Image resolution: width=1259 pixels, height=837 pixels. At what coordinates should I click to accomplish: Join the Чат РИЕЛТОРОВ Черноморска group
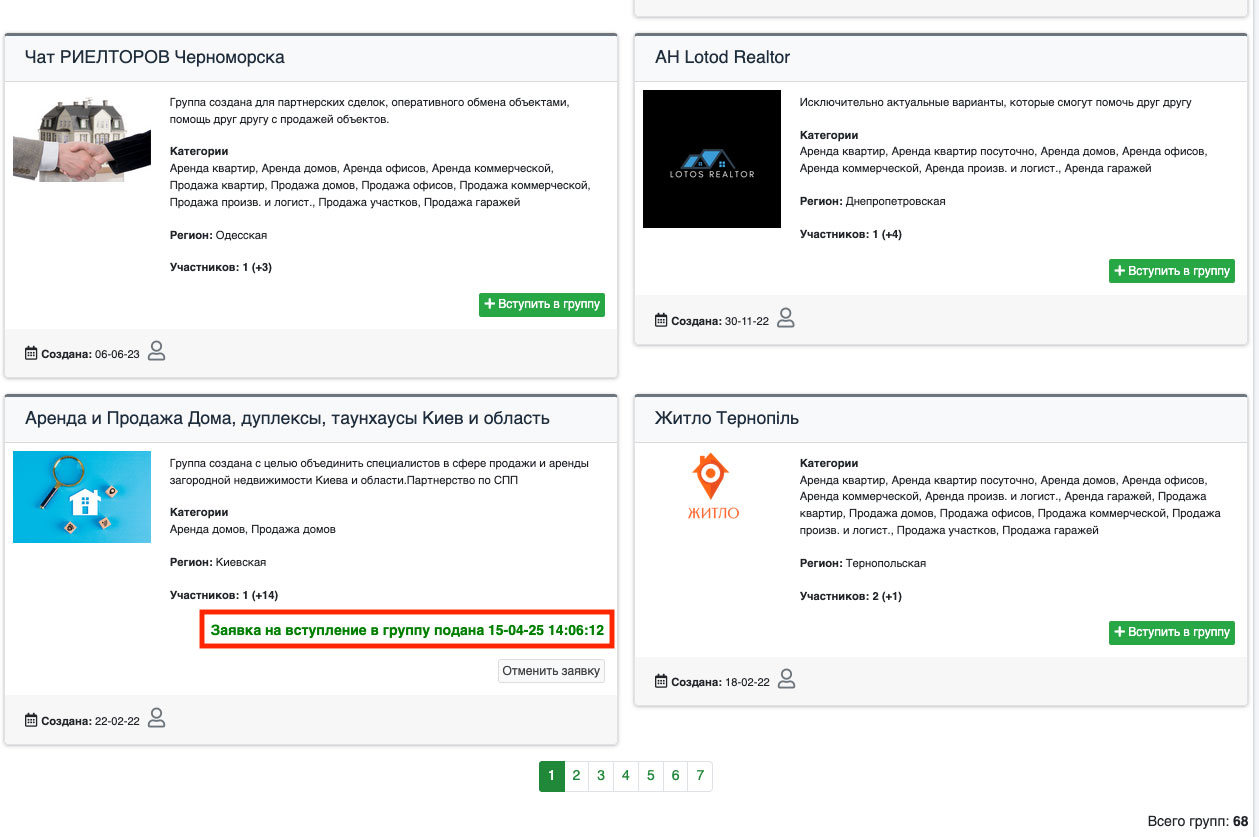(x=542, y=304)
